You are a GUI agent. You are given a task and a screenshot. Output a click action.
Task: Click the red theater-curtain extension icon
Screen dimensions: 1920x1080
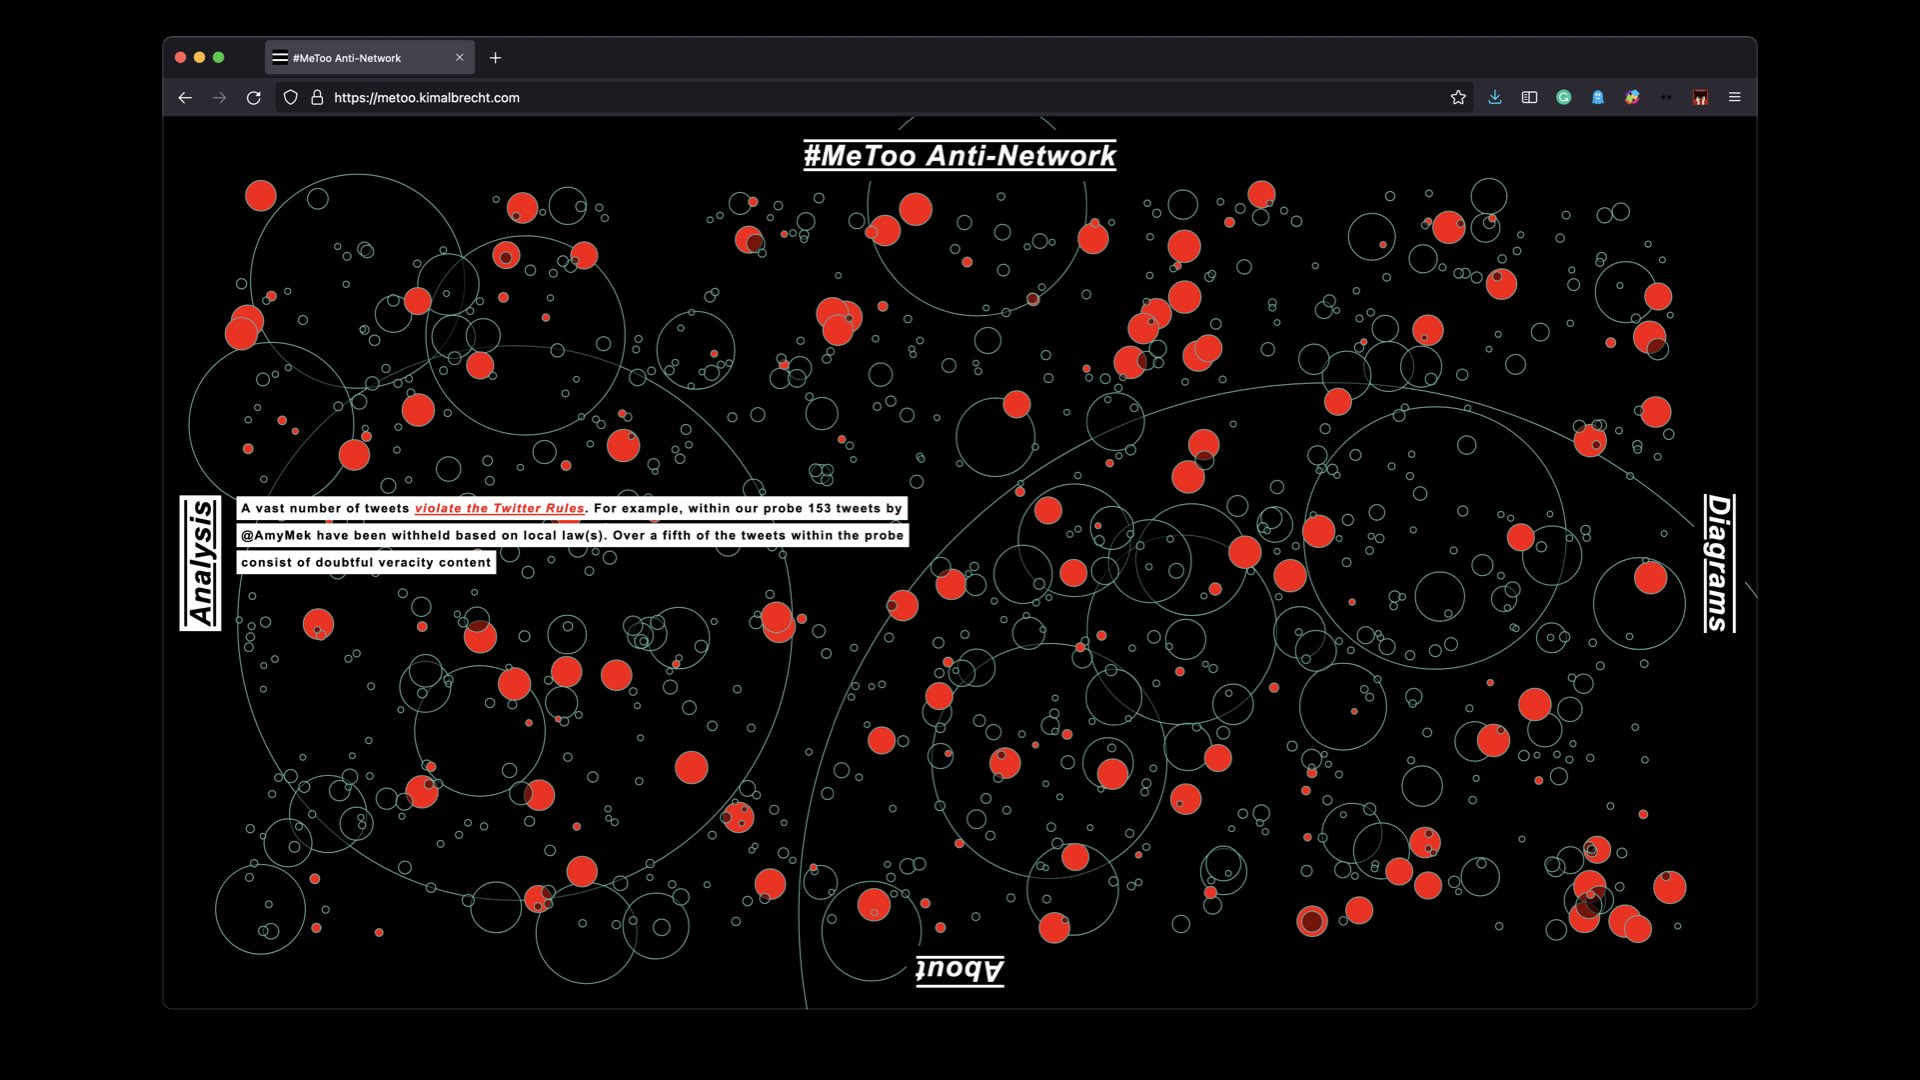1700,98
